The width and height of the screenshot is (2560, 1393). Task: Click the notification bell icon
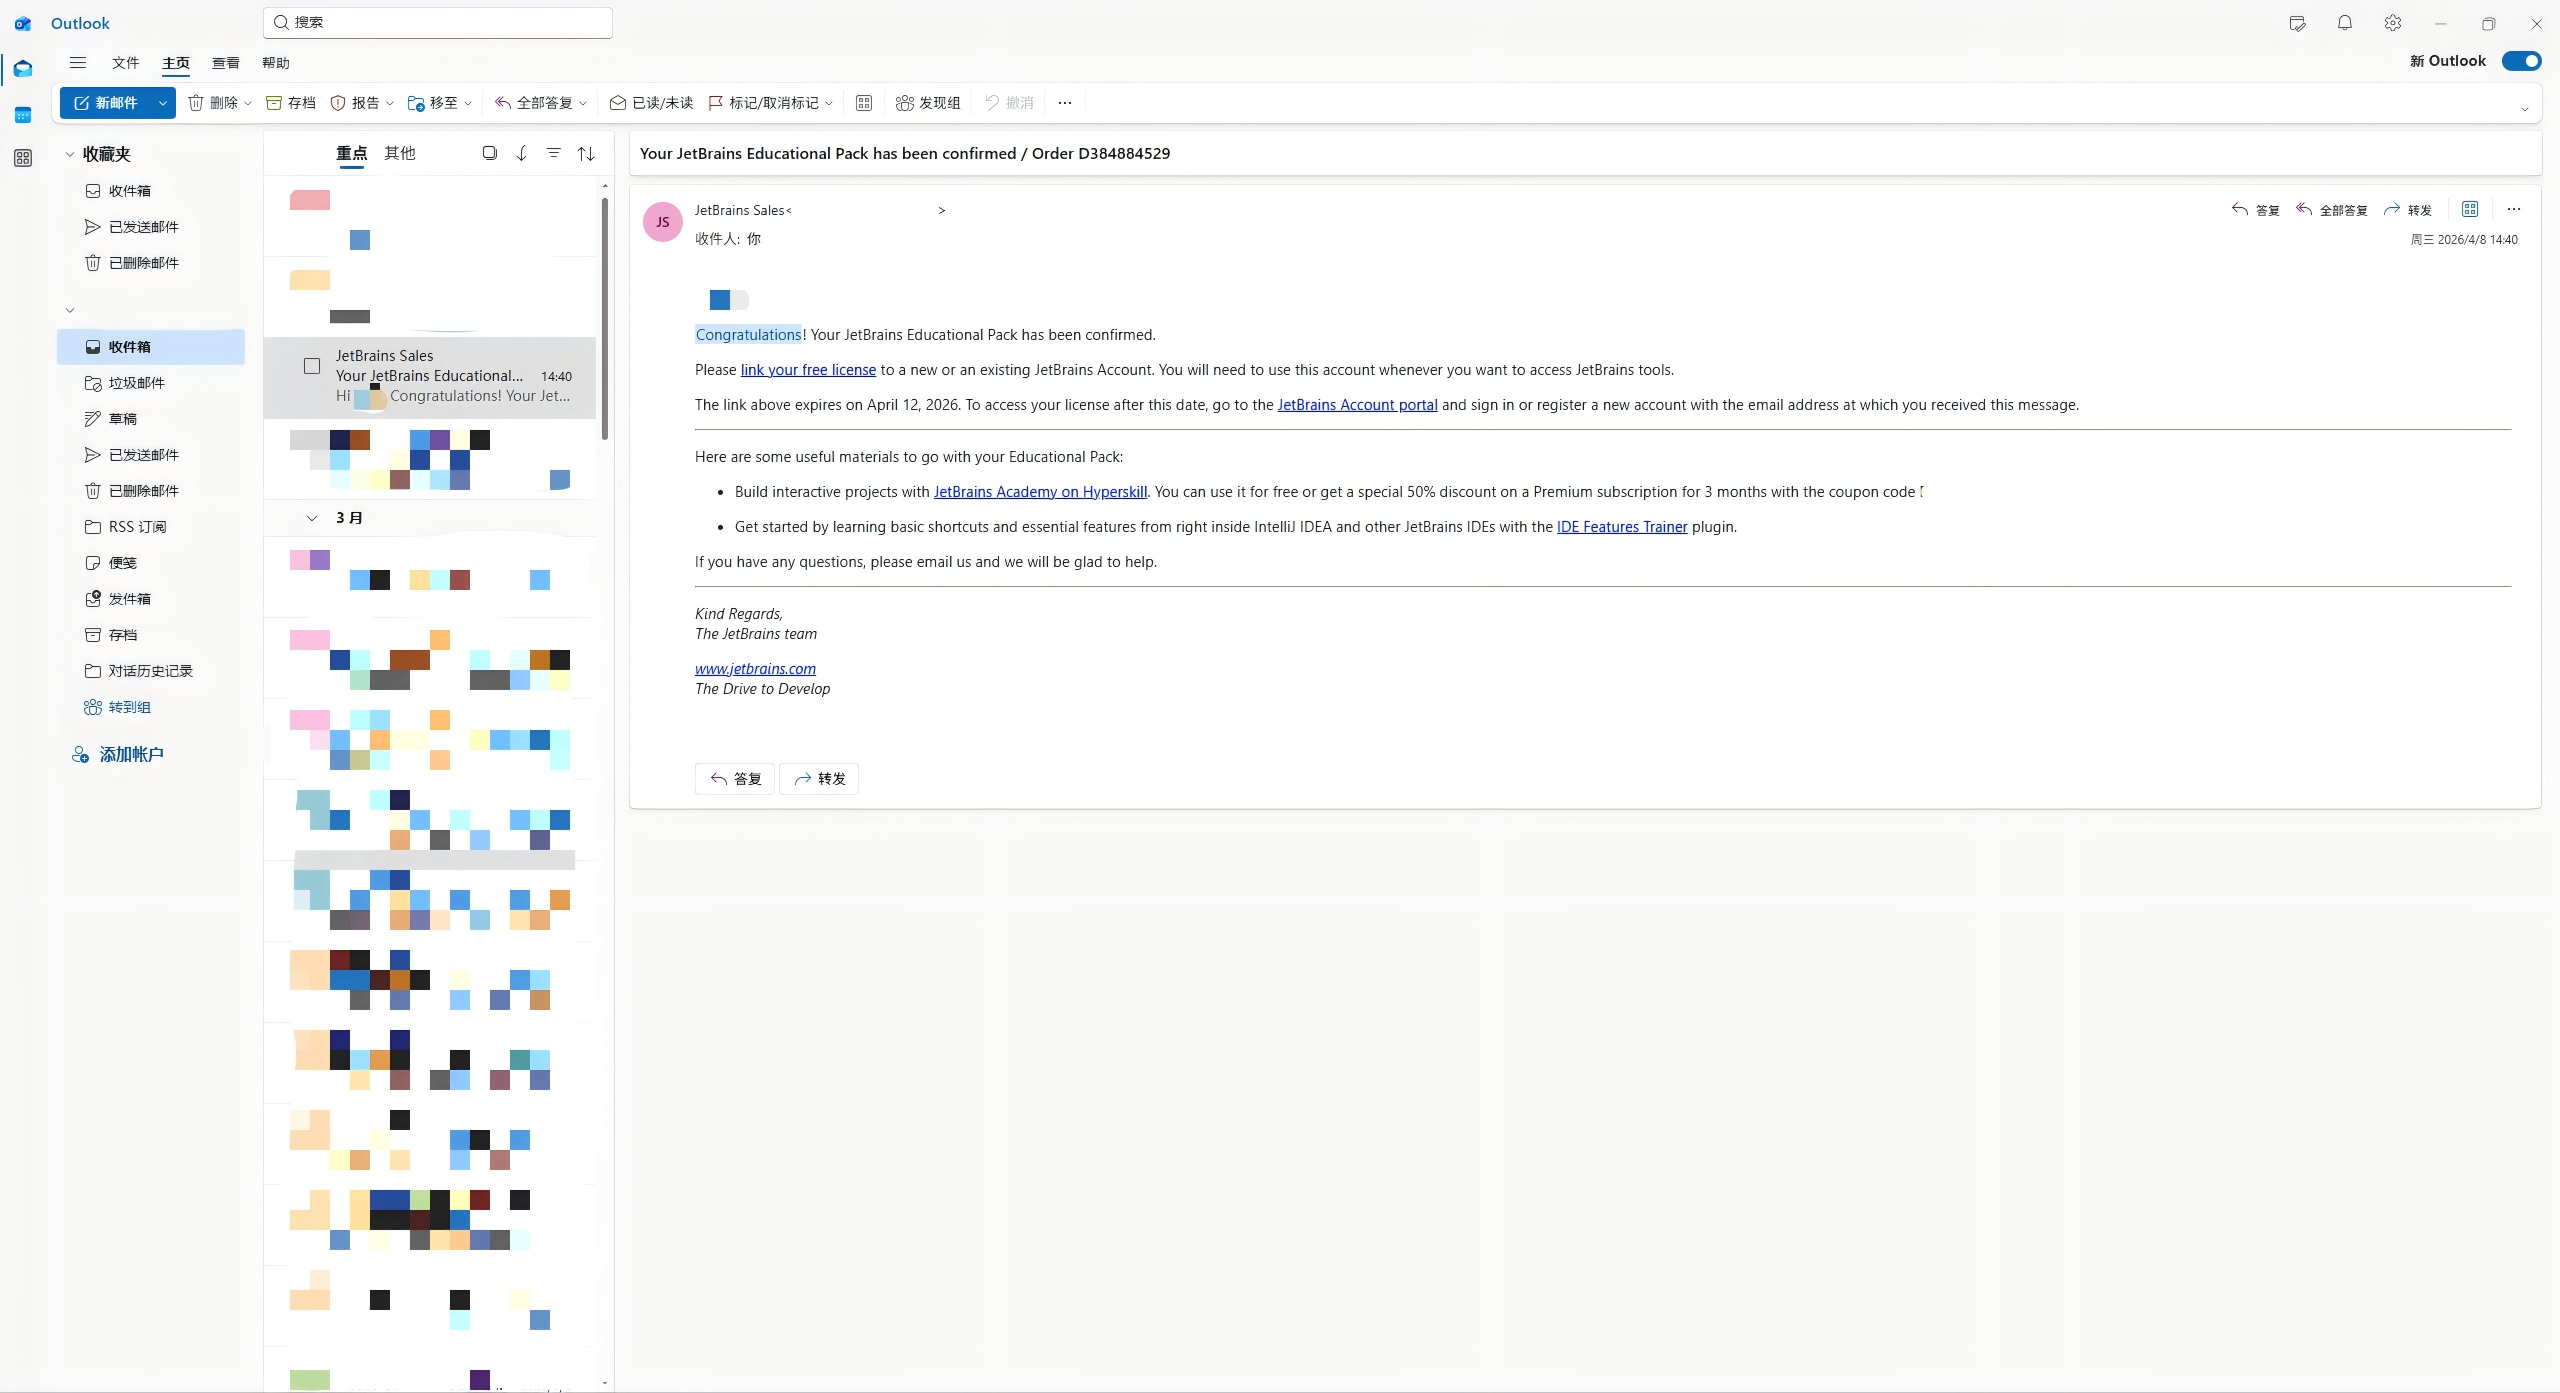2344,23
